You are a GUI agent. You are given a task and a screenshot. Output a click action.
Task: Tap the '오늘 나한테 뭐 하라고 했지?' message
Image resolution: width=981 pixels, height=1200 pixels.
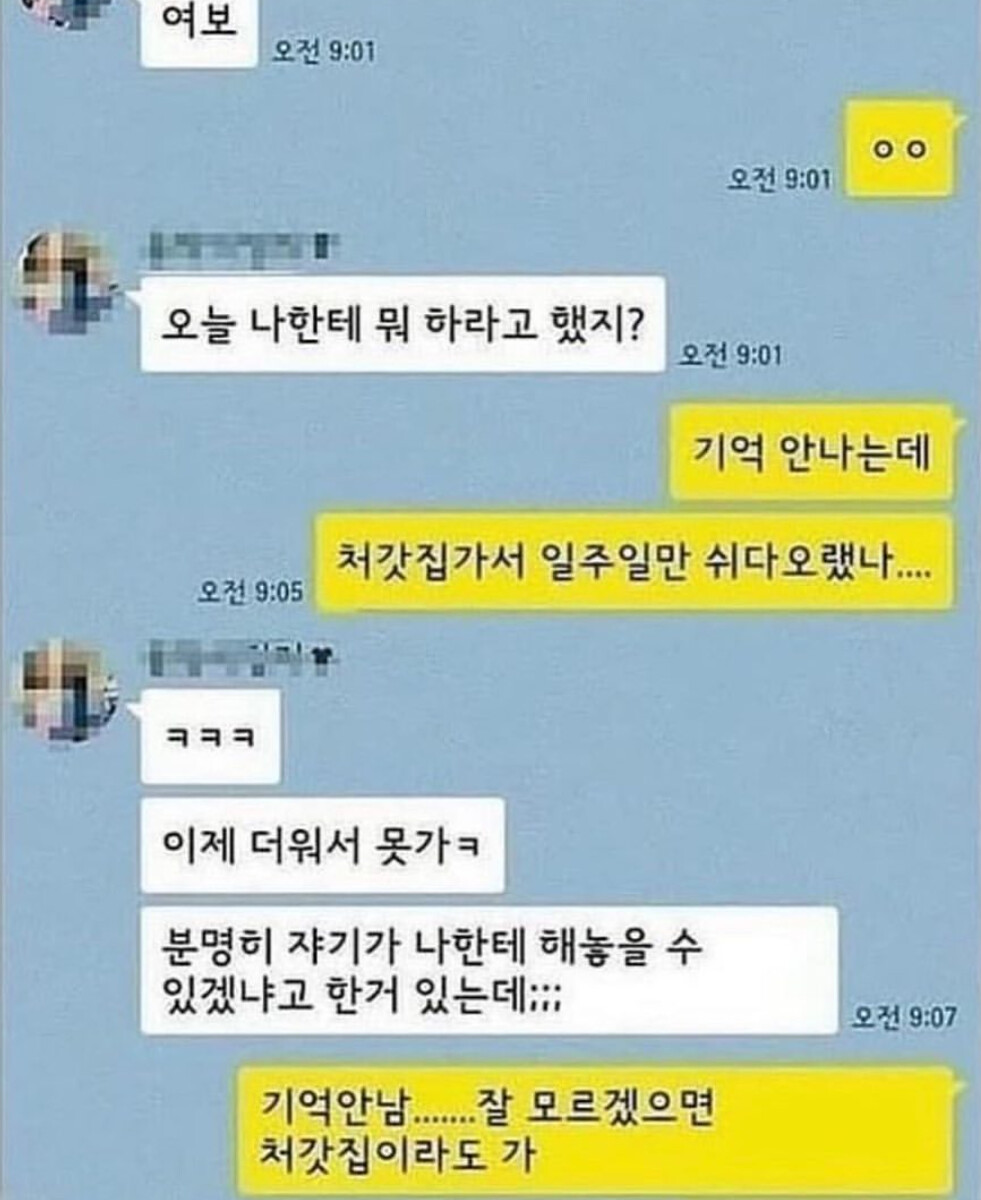tap(403, 324)
